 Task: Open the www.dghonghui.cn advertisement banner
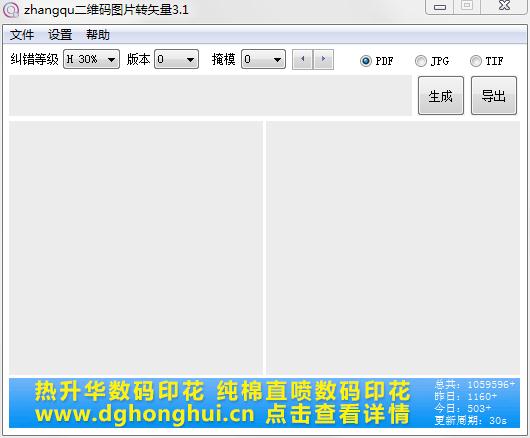pos(264,403)
